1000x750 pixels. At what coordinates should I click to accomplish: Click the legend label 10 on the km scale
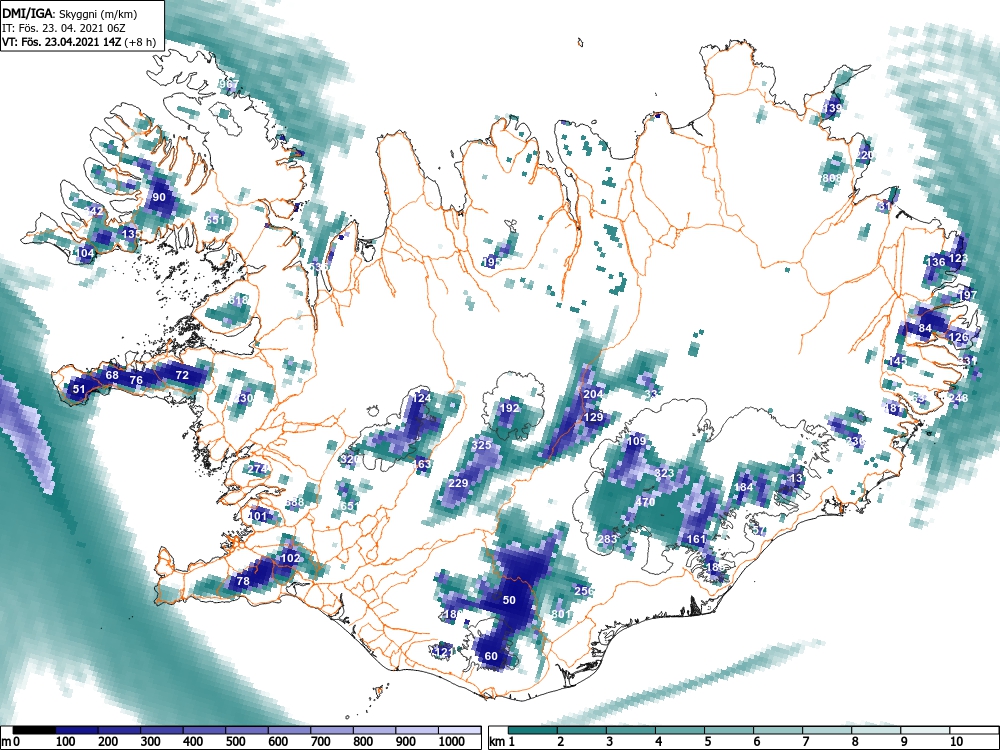[957, 742]
